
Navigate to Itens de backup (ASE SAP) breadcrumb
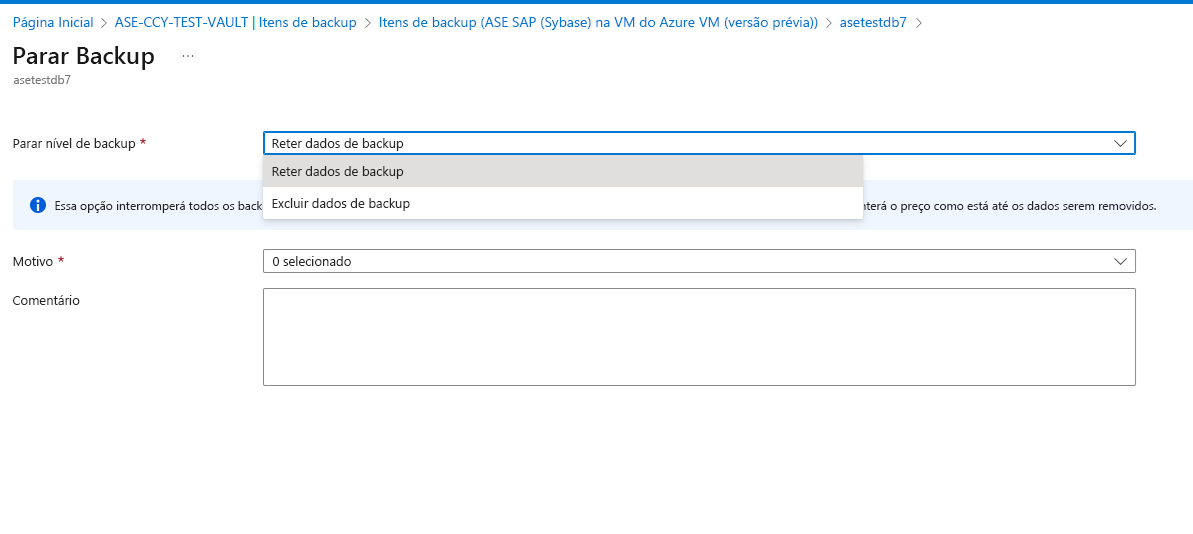coord(598,22)
